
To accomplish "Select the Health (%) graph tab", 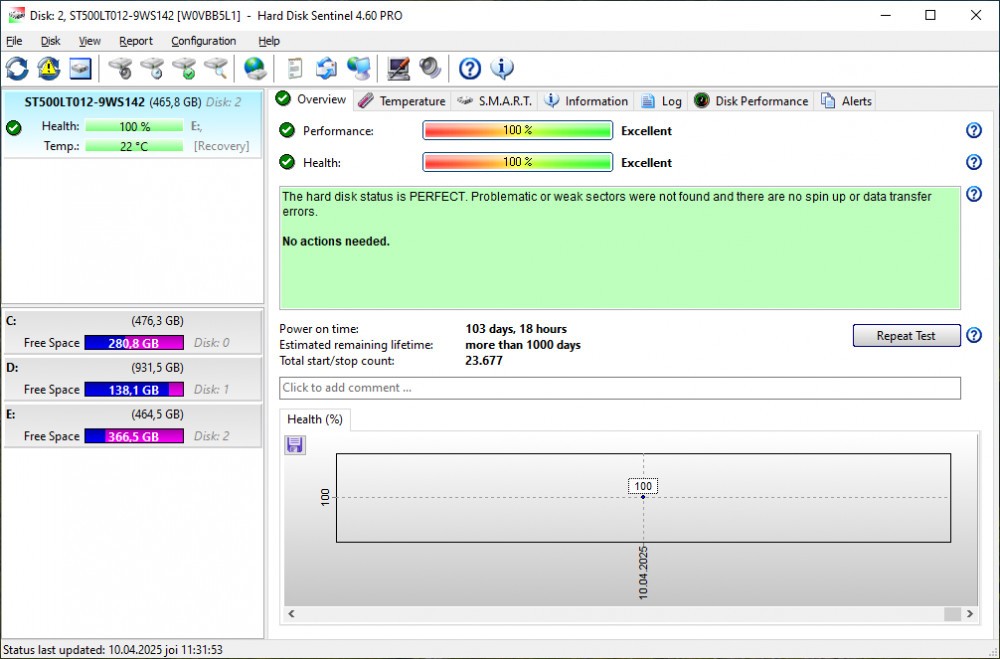I will (314, 419).
